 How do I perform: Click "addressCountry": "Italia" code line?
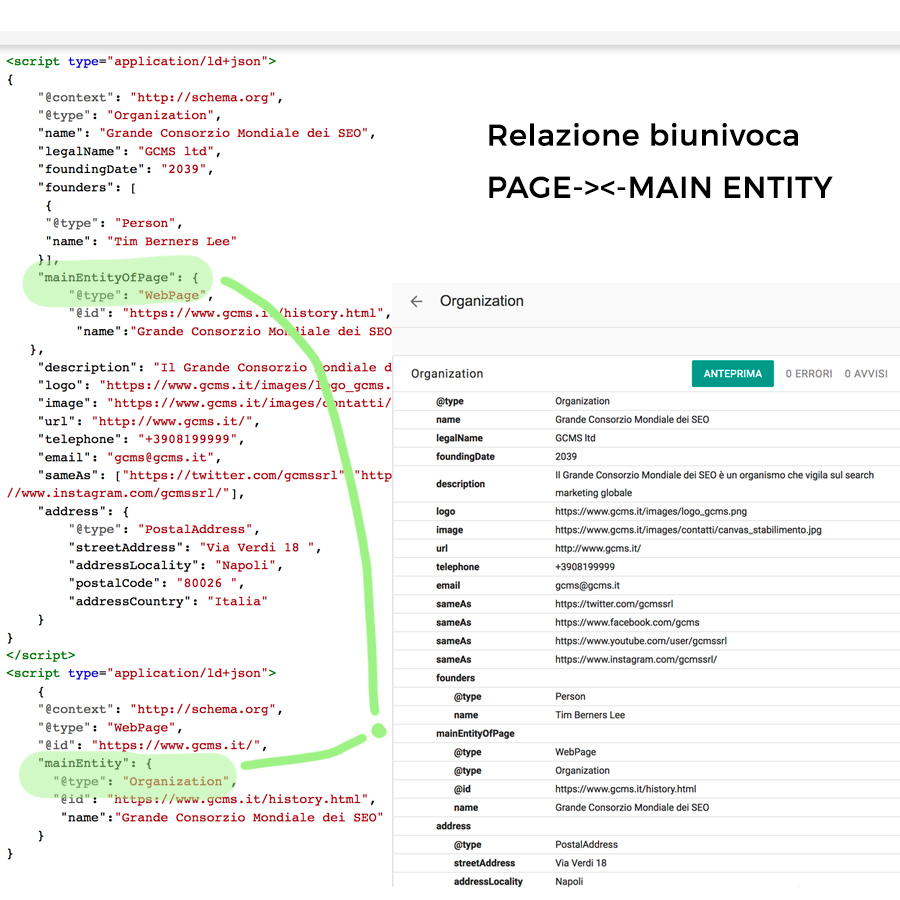168,602
